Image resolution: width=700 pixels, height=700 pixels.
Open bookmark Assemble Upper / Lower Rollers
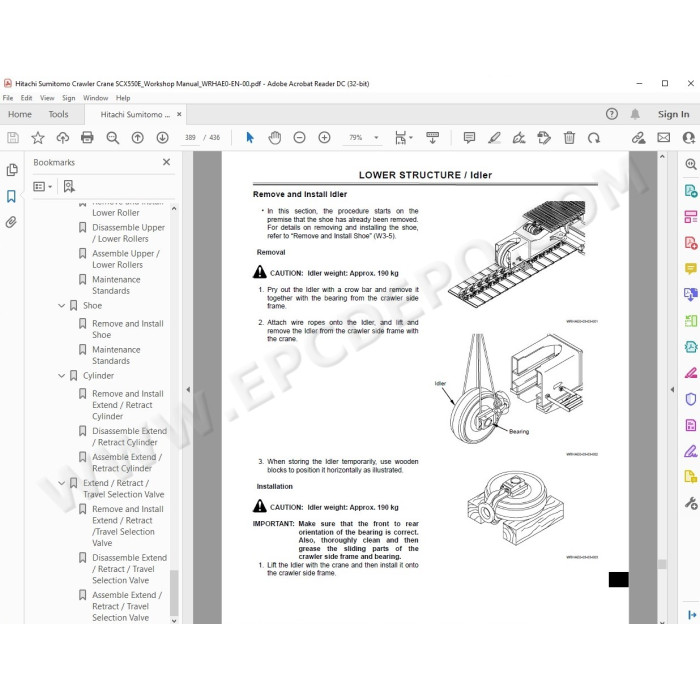pyautogui.click(x=125, y=259)
